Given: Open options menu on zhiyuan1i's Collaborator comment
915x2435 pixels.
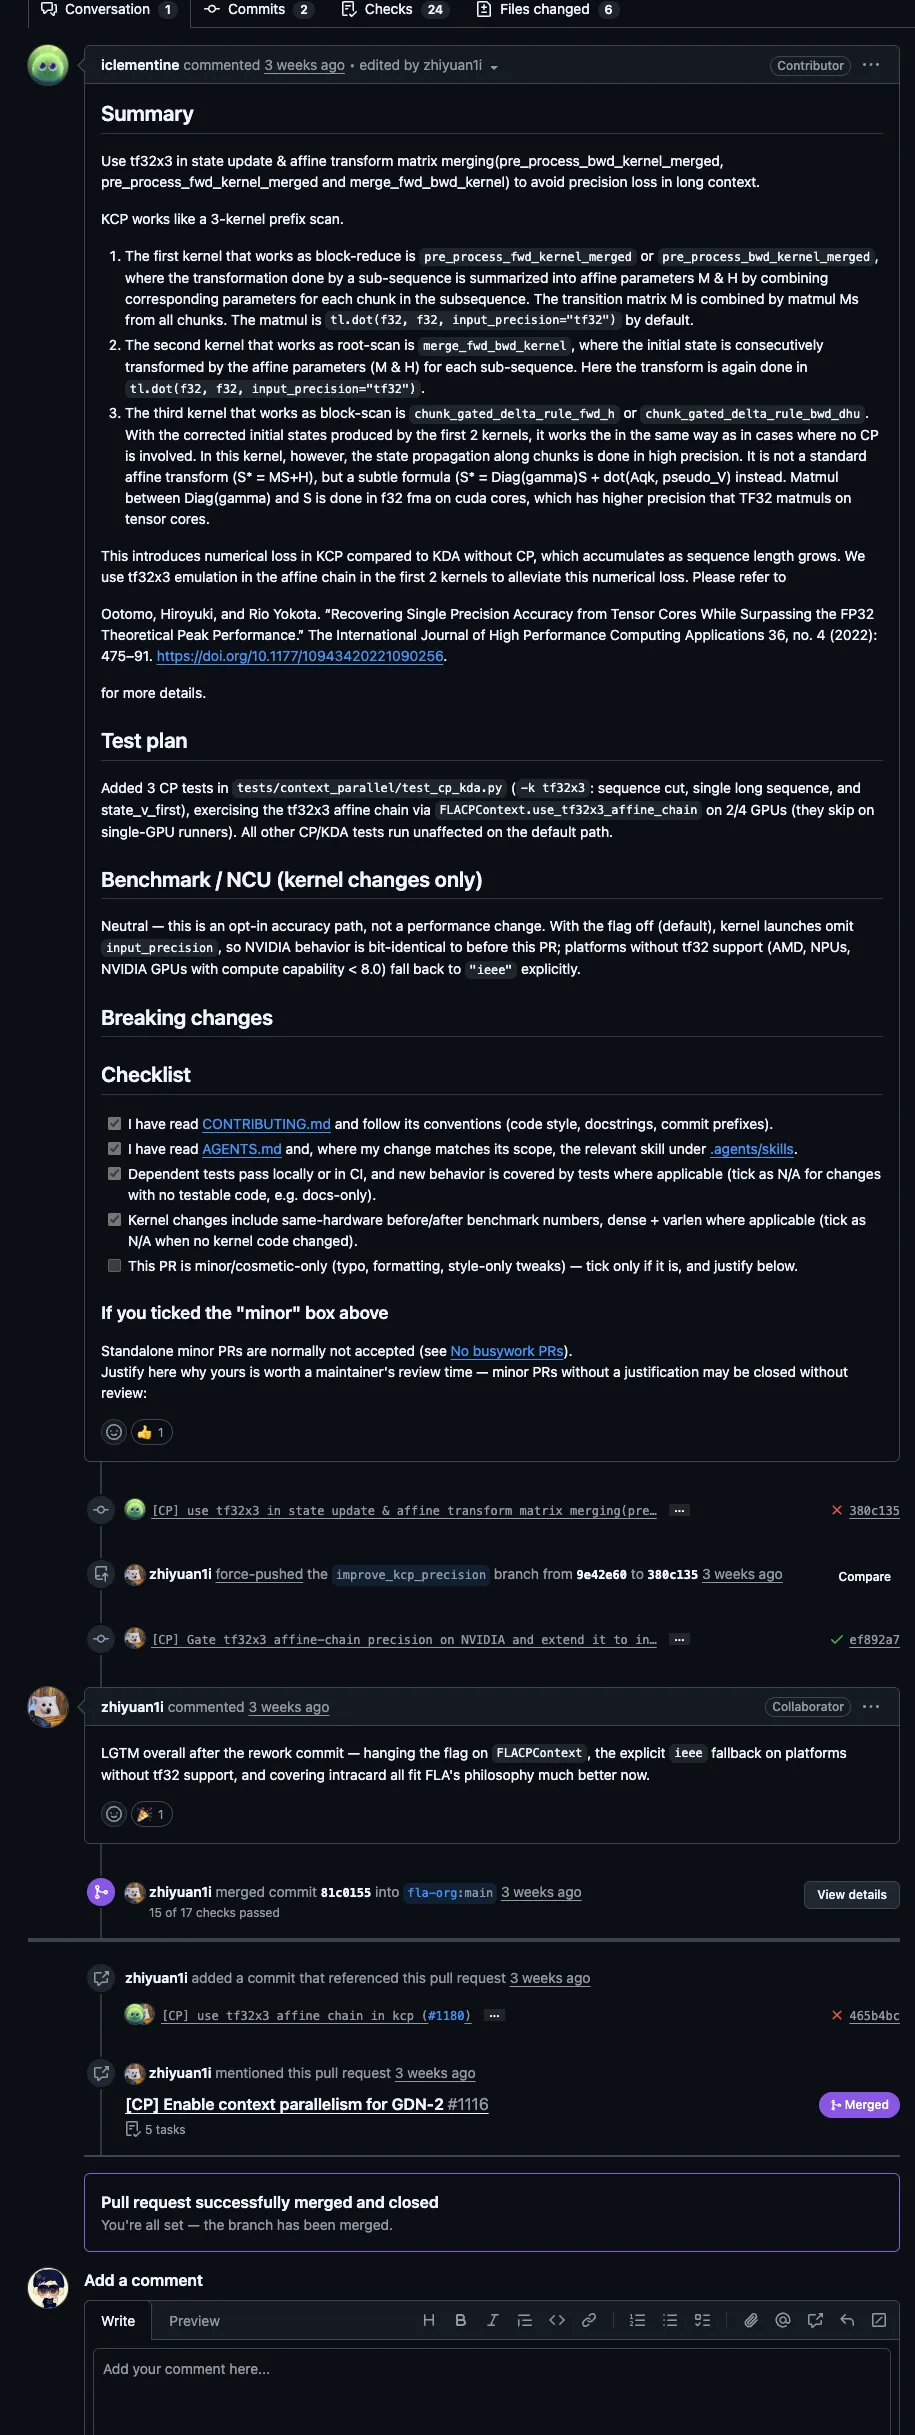Looking at the screenshot, I should (871, 1707).
